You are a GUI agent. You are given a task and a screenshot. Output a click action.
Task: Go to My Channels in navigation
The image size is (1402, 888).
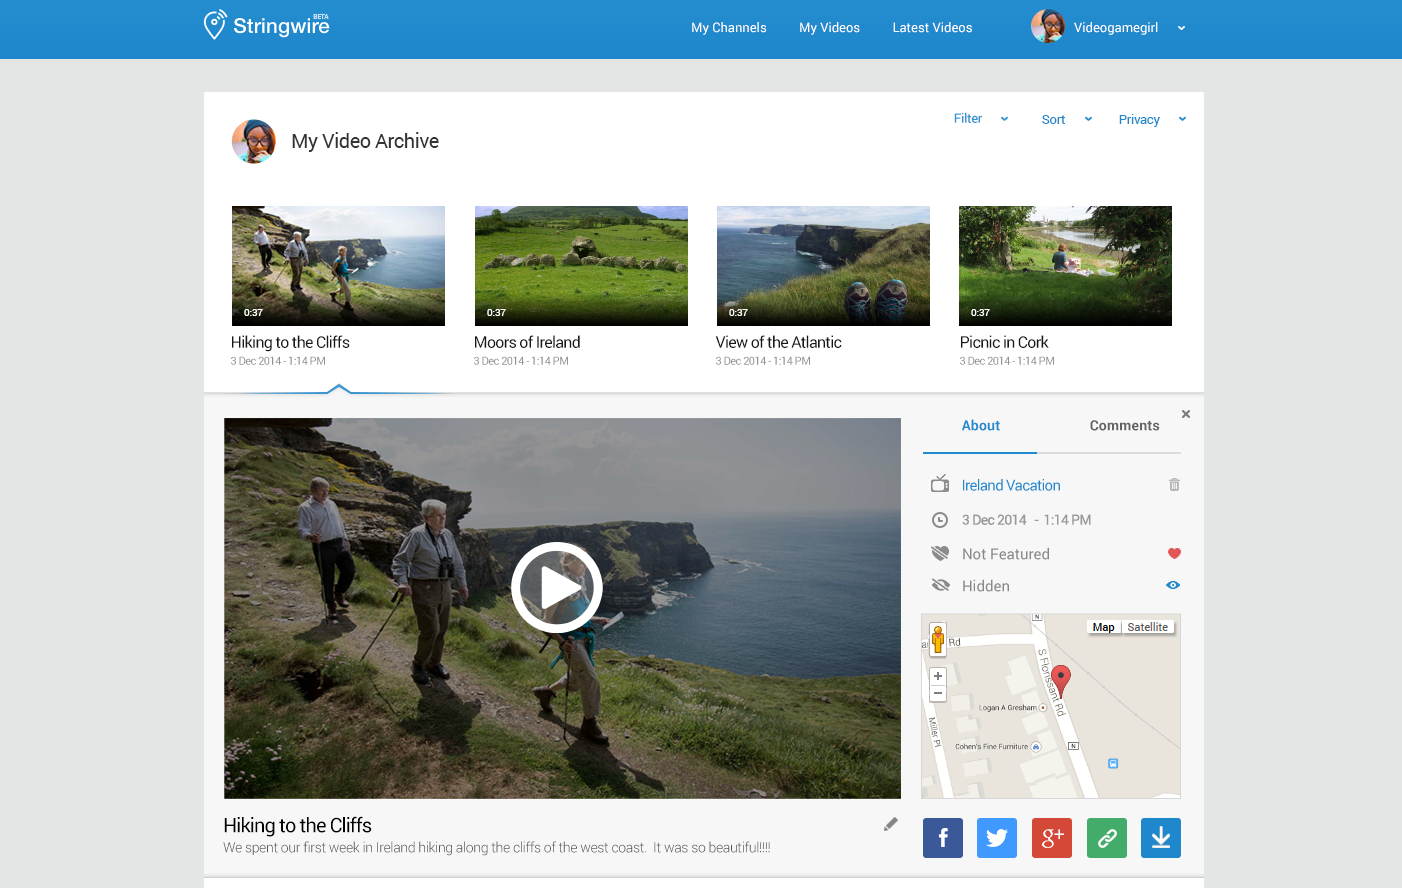pos(728,28)
